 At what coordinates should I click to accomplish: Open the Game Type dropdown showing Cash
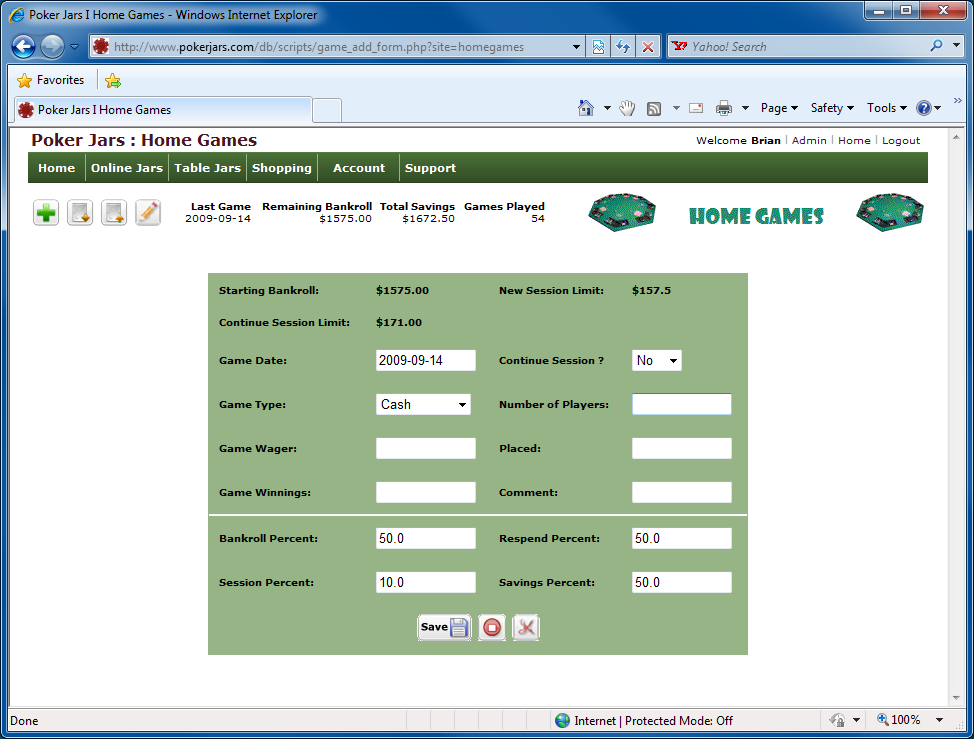[423, 405]
